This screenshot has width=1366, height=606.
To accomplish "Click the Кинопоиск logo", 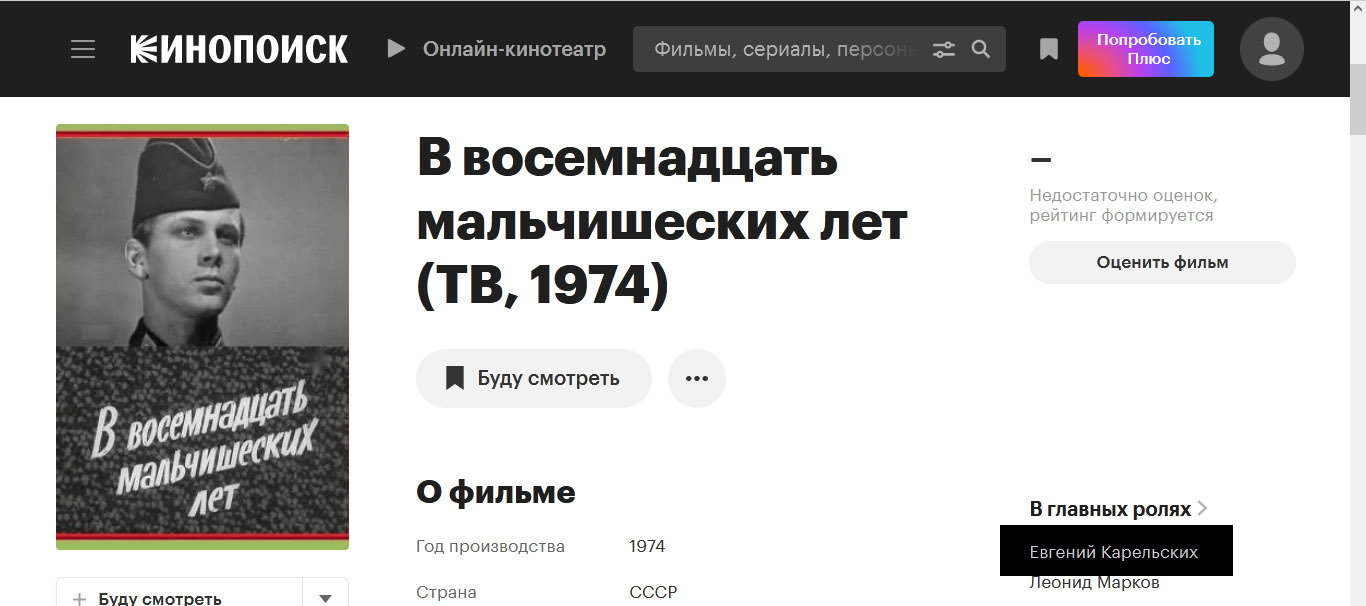I will pyautogui.click(x=239, y=49).
